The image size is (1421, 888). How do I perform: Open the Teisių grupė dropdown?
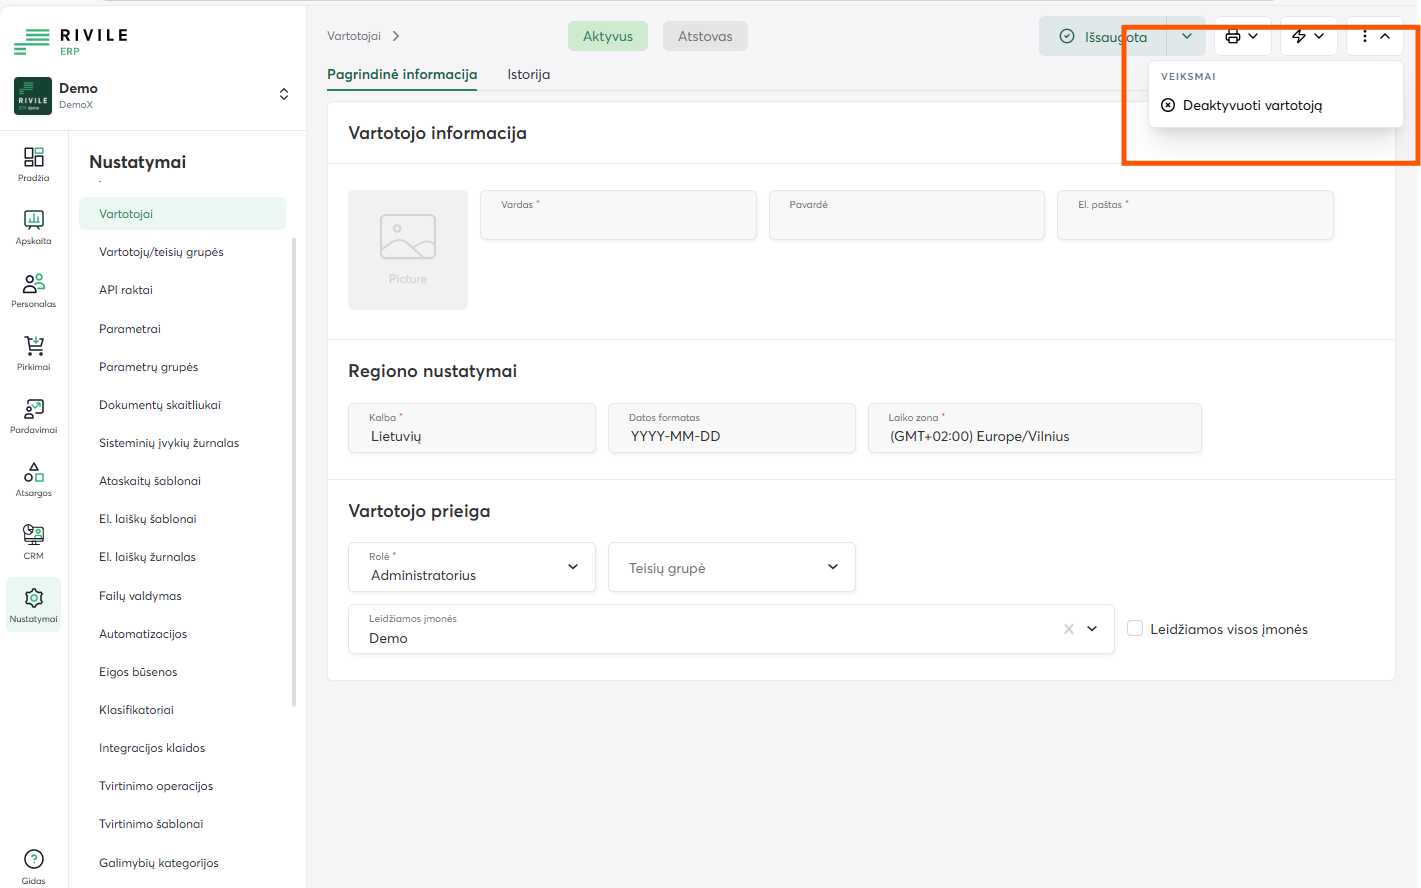[x=732, y=567]
